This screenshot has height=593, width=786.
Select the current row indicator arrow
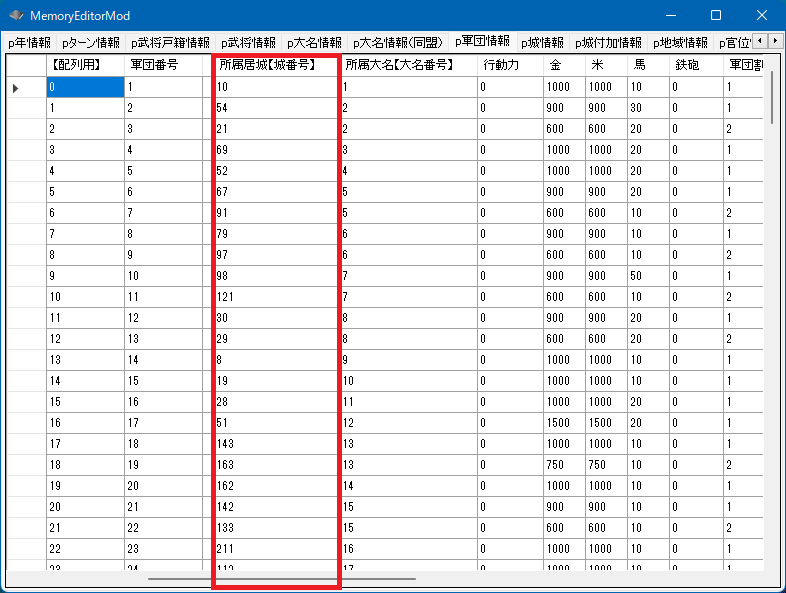[x=16, y=88]
